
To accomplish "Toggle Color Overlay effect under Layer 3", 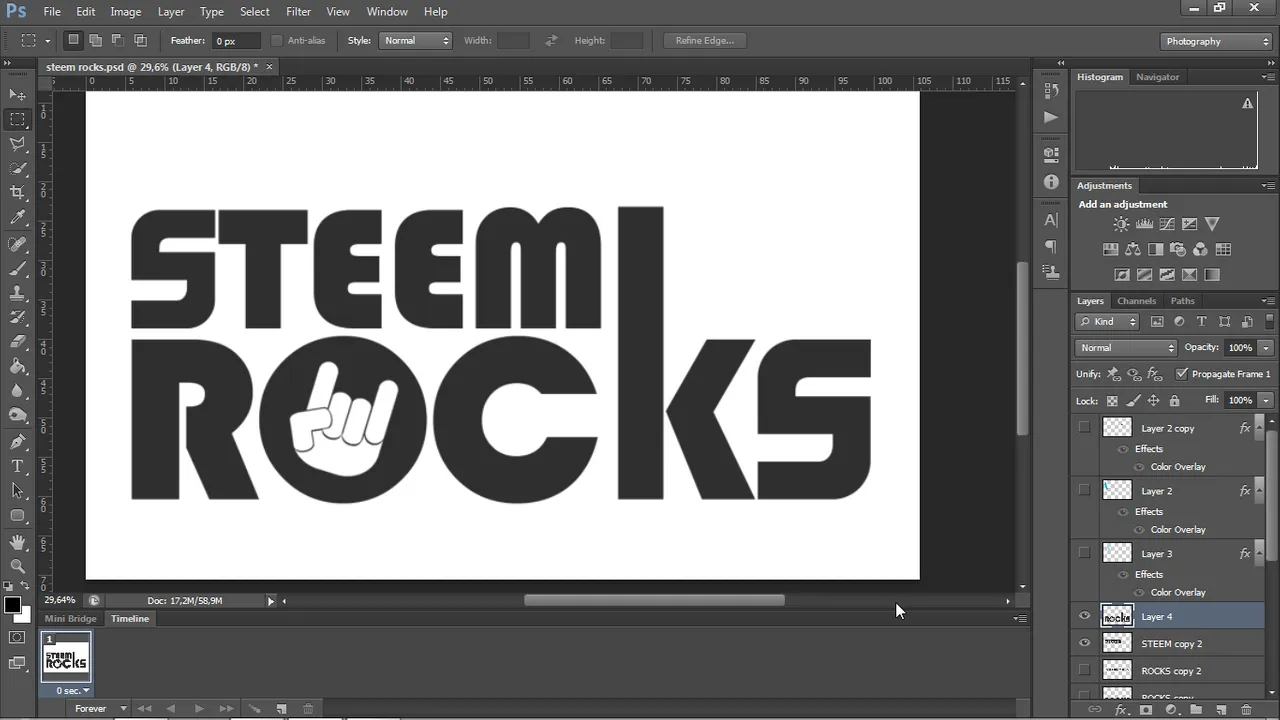I will [1139, 593].
